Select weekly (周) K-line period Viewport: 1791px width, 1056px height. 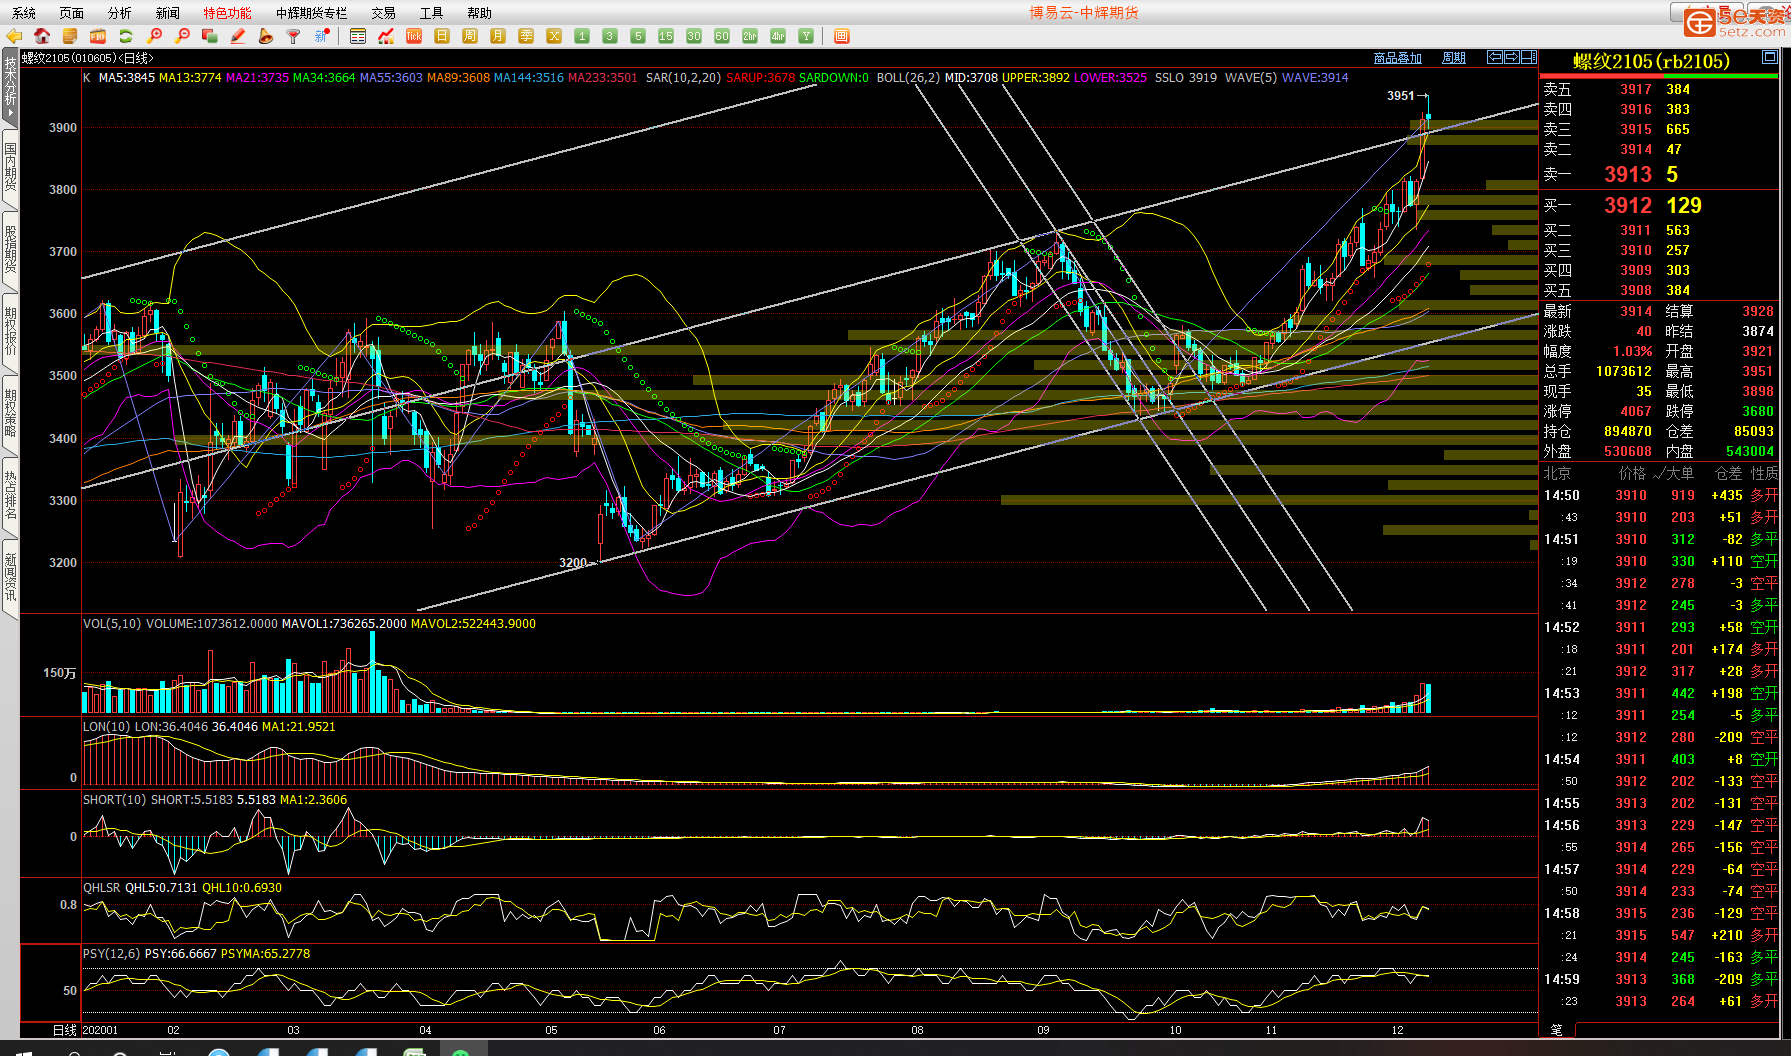[x=470, y=36]
